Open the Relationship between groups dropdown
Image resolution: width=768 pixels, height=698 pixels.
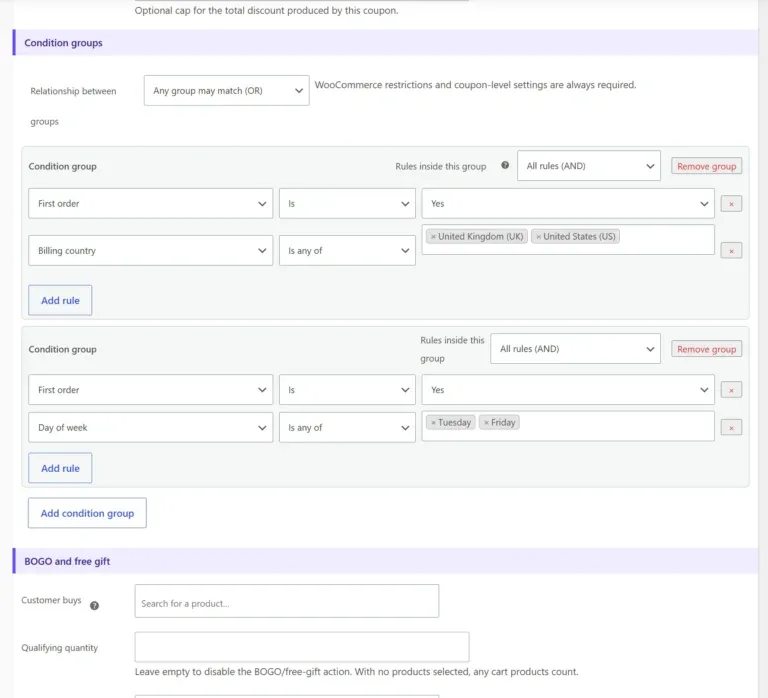point(227,91)
